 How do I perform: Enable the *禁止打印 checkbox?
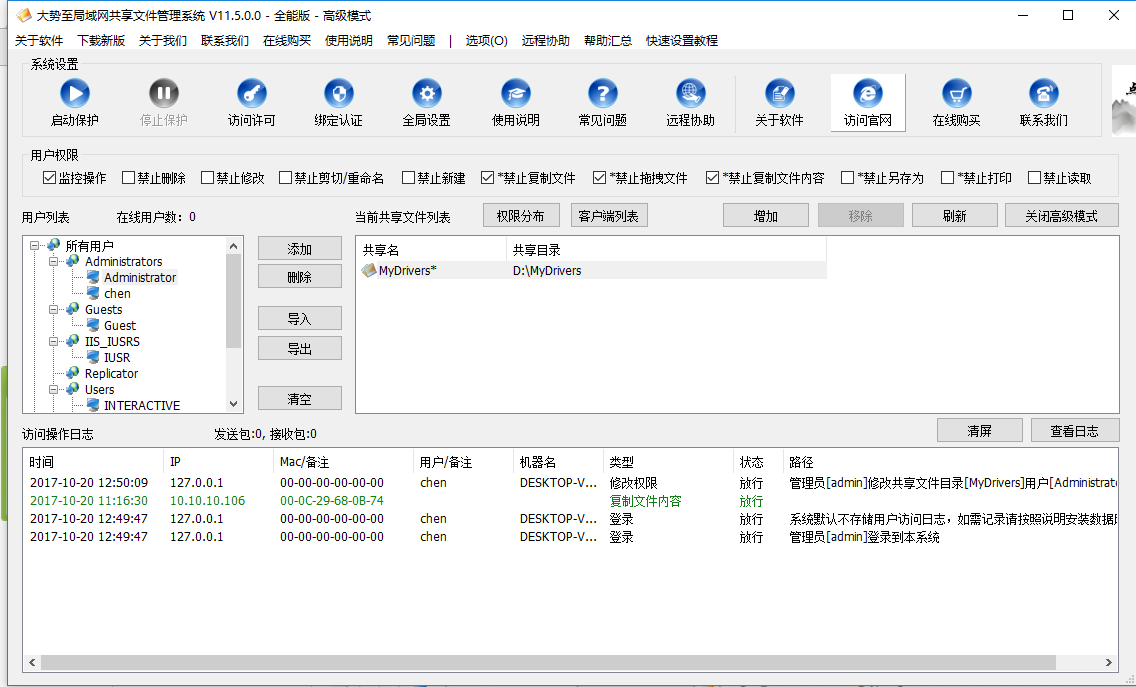947,178
